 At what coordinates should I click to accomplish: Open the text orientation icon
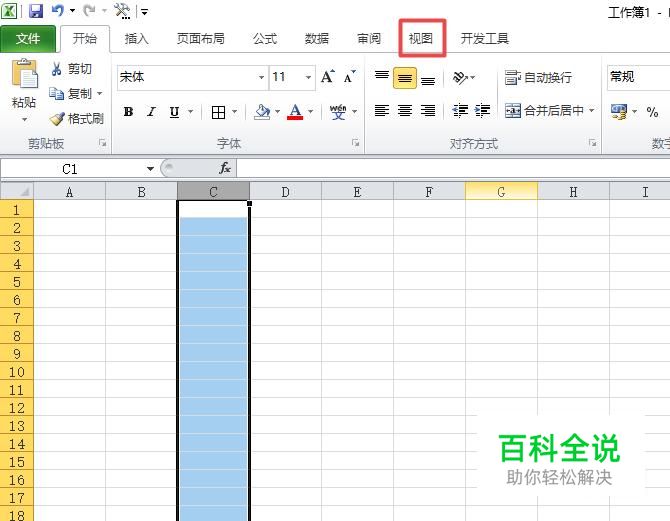tap(460, 77)
